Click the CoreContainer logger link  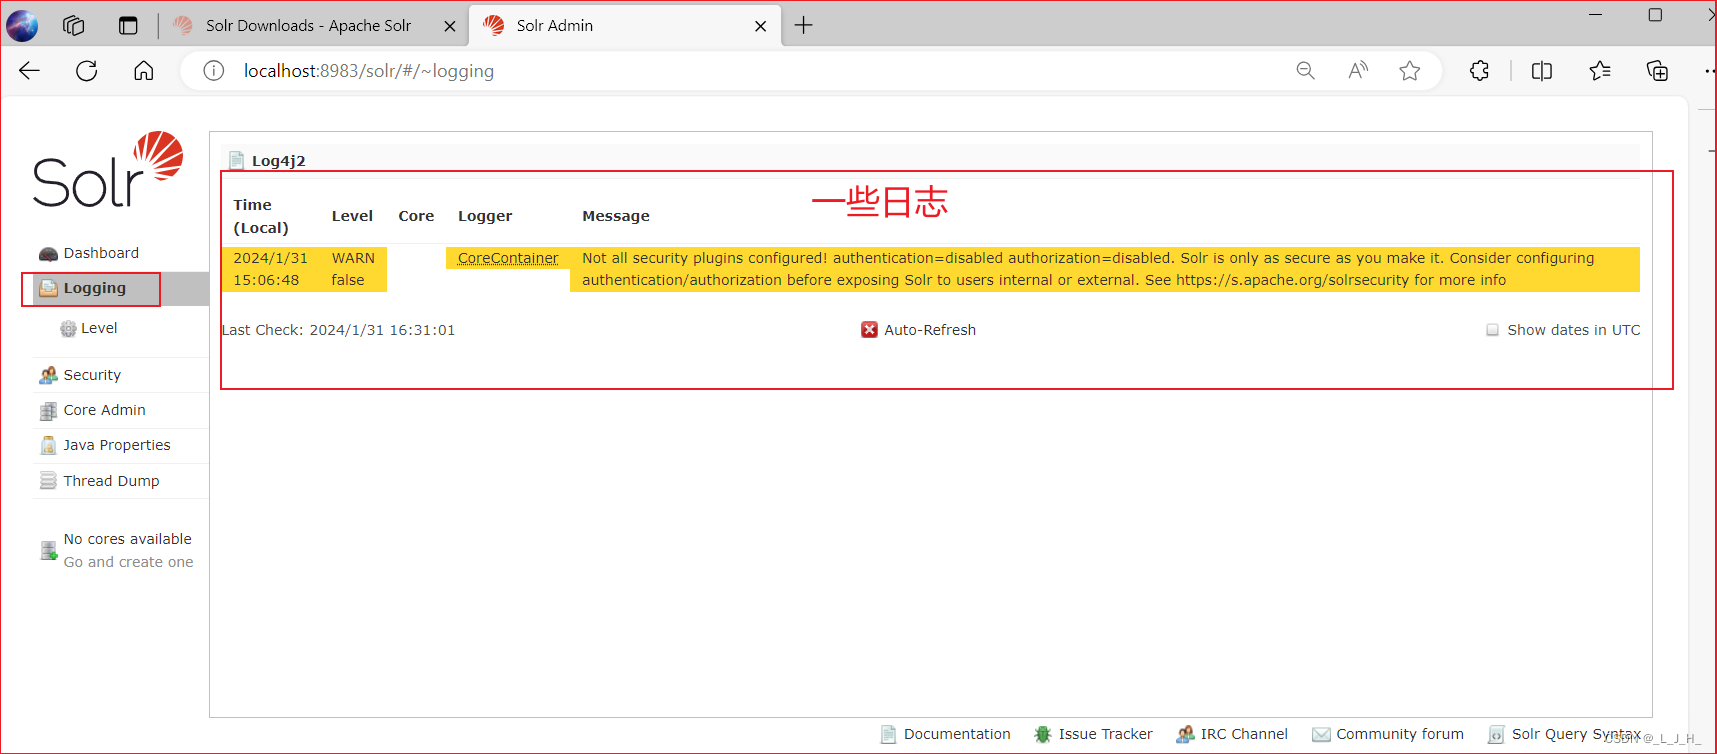coord(508,258)
